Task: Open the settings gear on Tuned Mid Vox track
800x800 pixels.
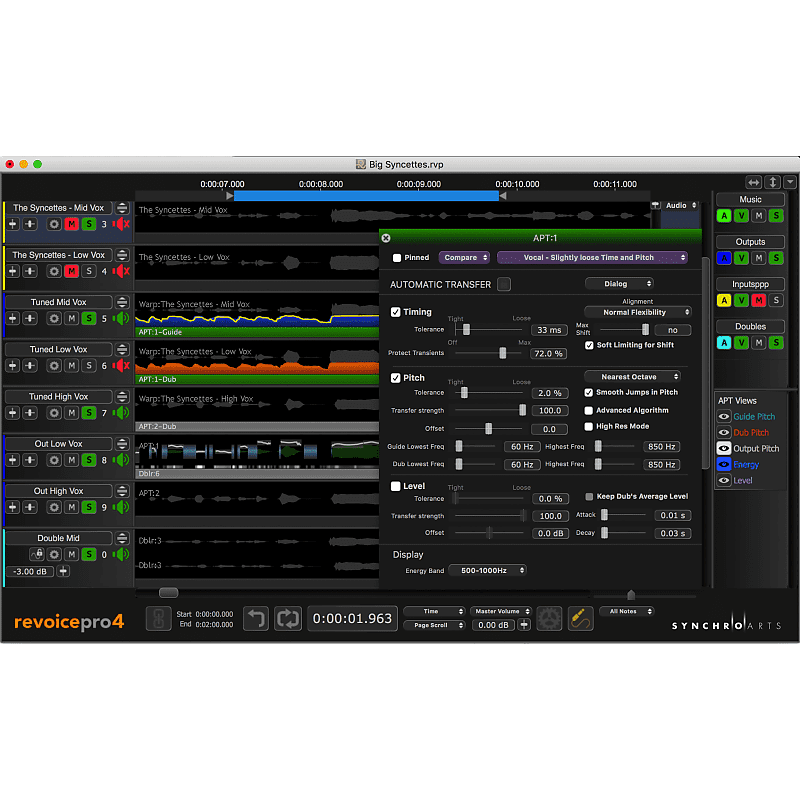Action: (x=54, y=319)
